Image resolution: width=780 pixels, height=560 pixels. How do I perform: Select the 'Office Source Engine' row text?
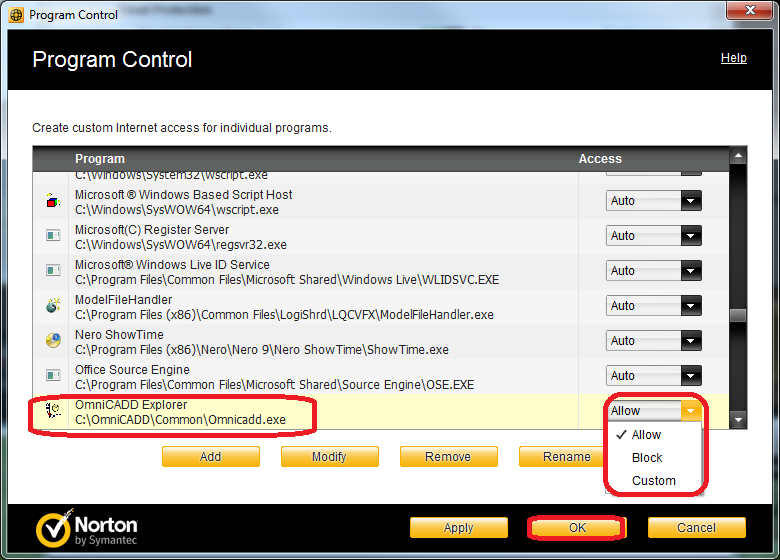[132, 370]
